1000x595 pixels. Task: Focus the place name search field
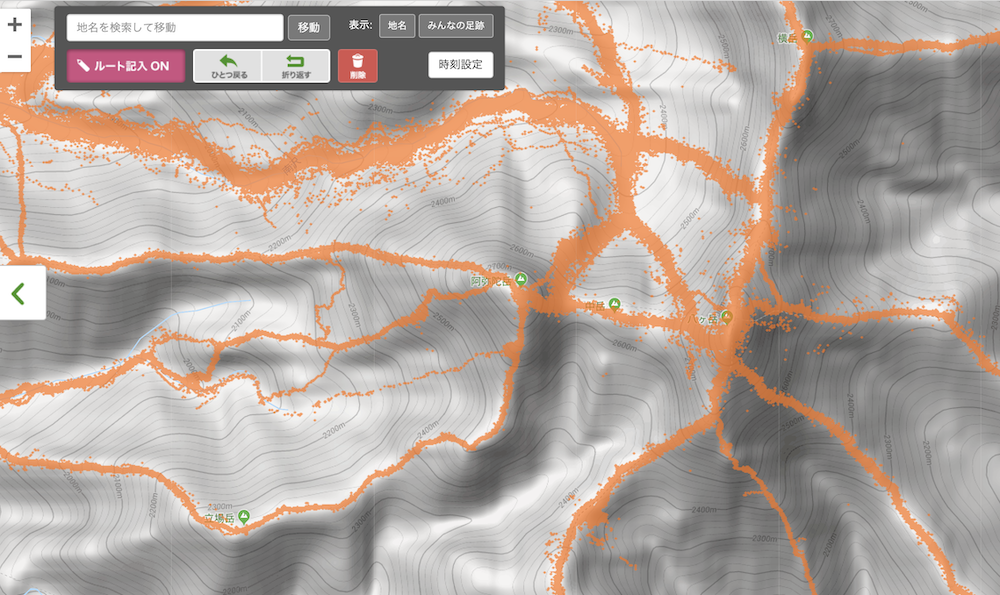tap(175, 27)
